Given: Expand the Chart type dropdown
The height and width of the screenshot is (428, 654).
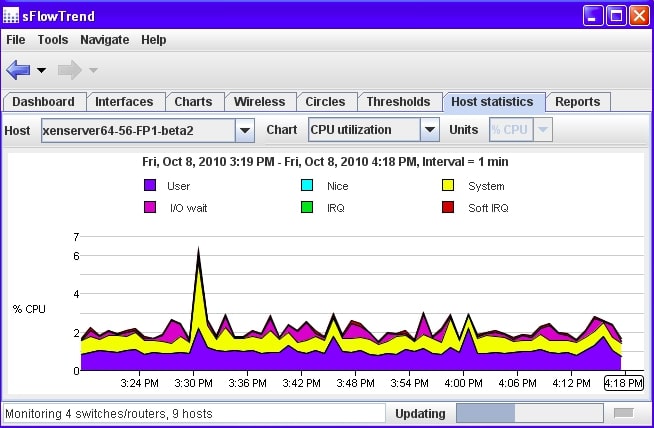Looking at the screenshot, I should point(430,130).
